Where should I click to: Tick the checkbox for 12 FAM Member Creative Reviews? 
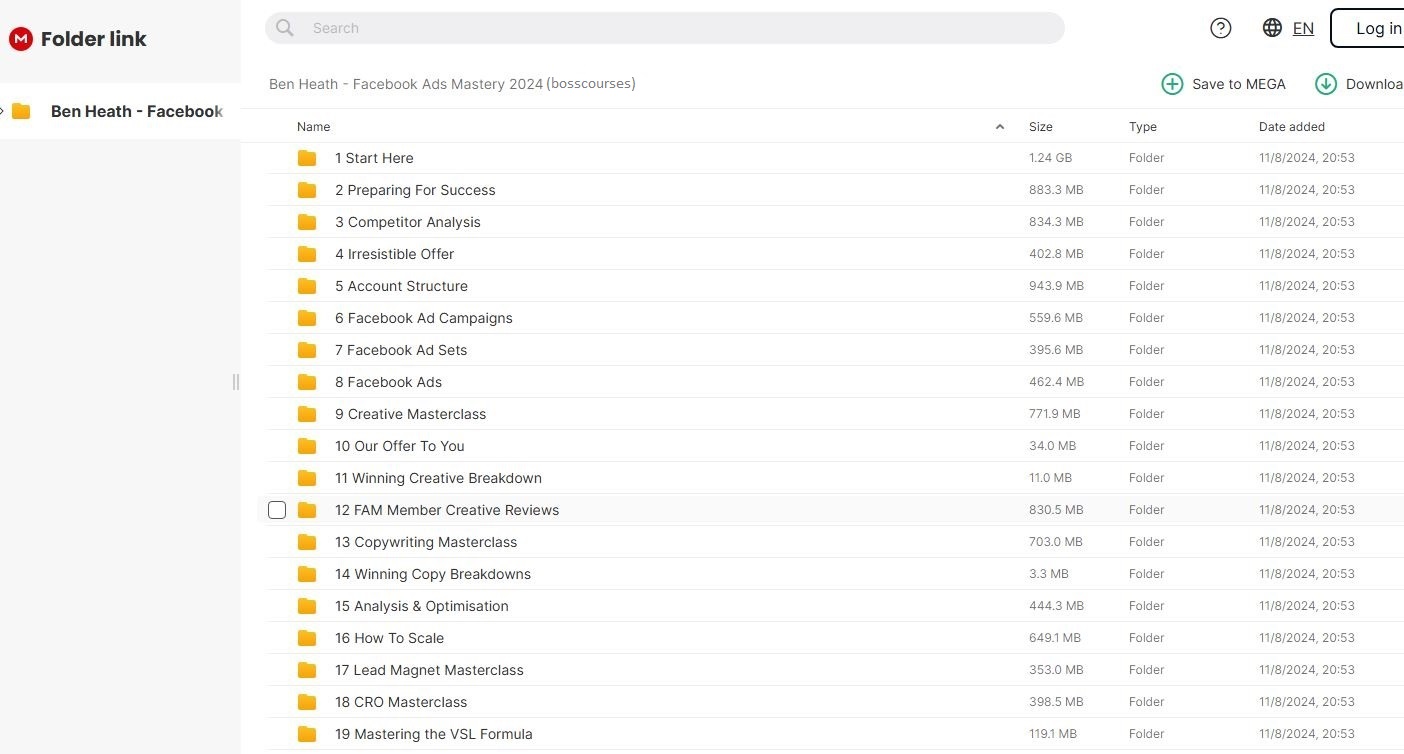tap(277, 510)
